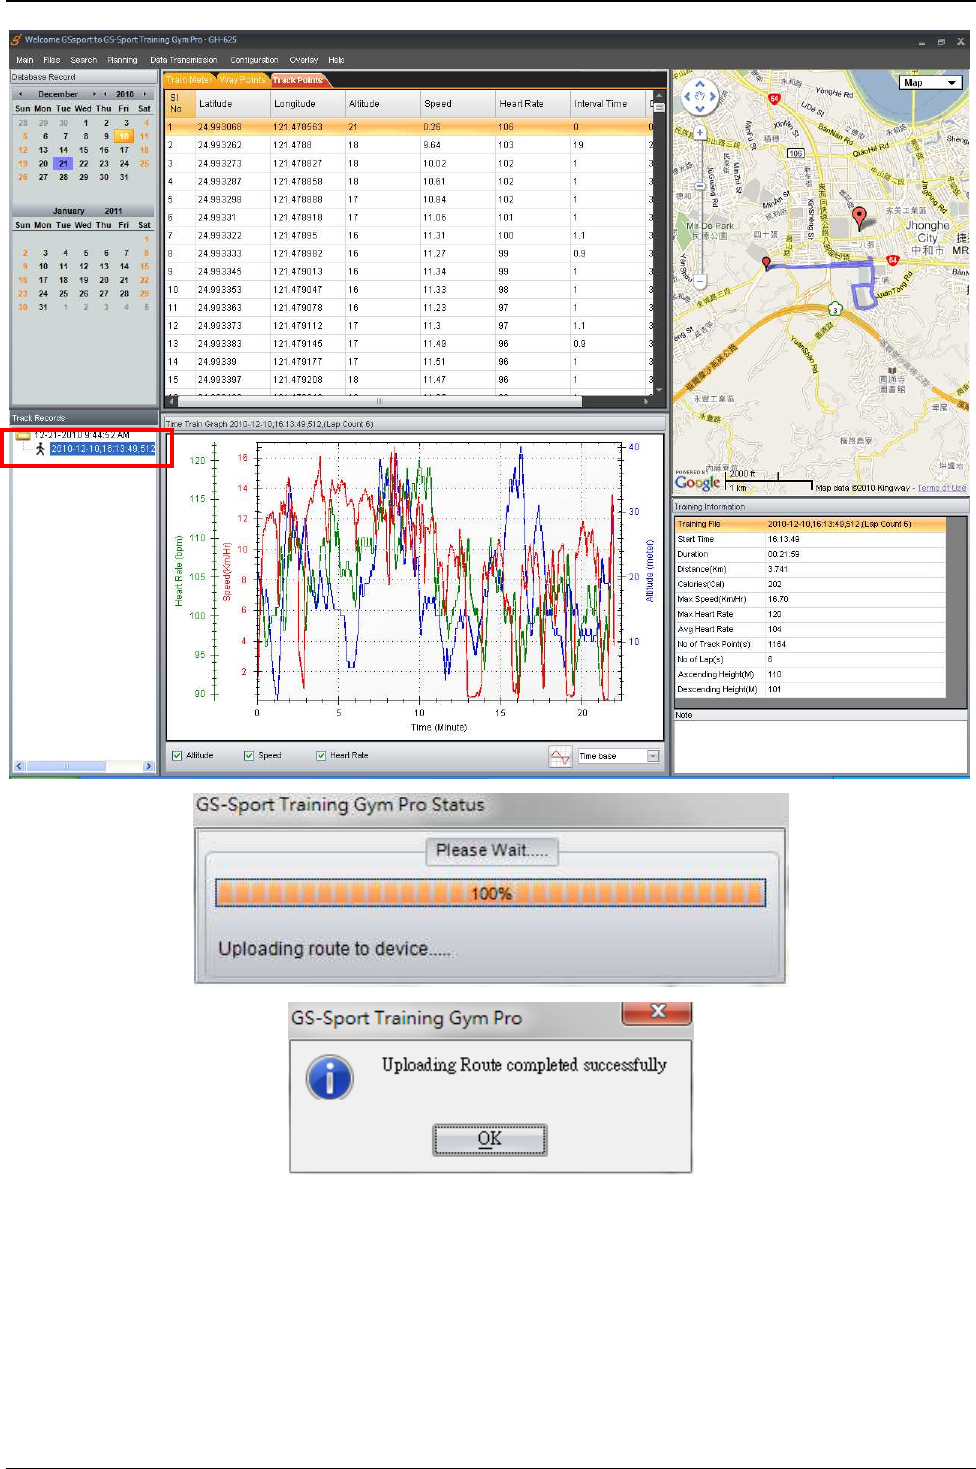Screen dimensions: 976x1469
Task: Click the Latitude column header
Action: click(x=232, y=103)
